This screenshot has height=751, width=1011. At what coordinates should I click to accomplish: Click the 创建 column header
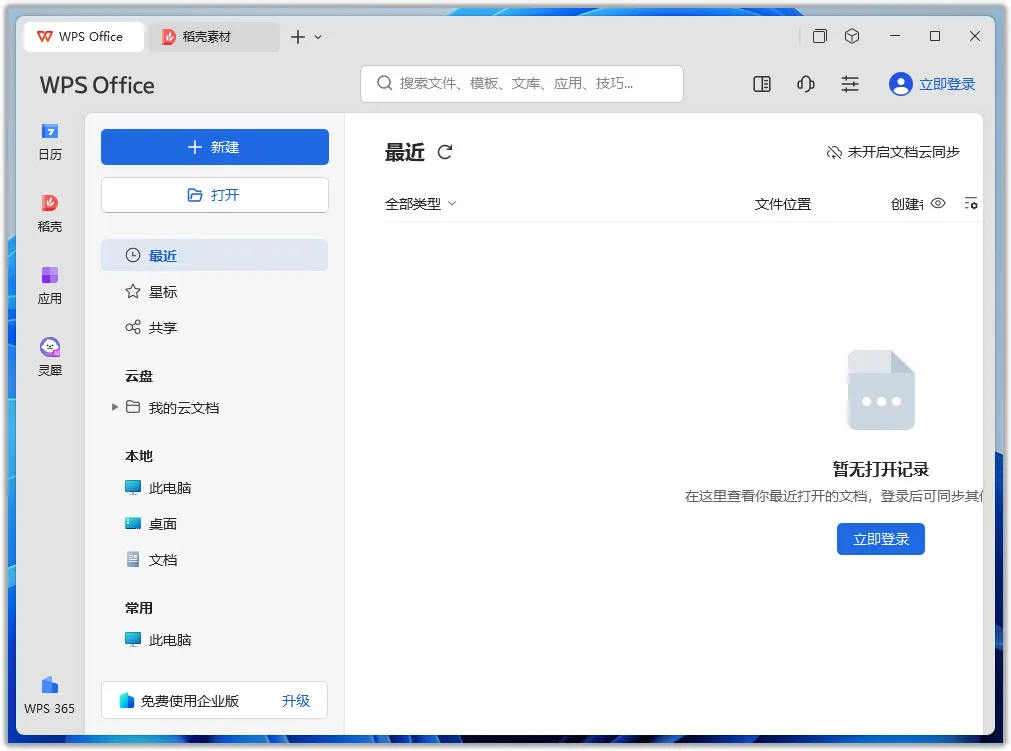(907, 204)
